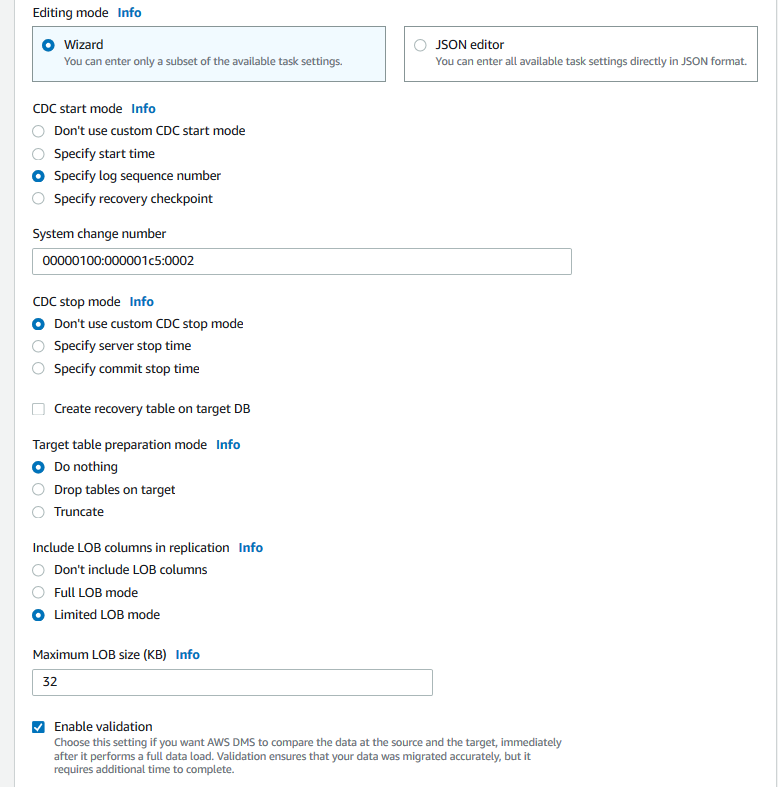Viewport: 778px width, 787px height.
Task: Open Info link beside CDC start mode
Action: [x=143, y=109]
